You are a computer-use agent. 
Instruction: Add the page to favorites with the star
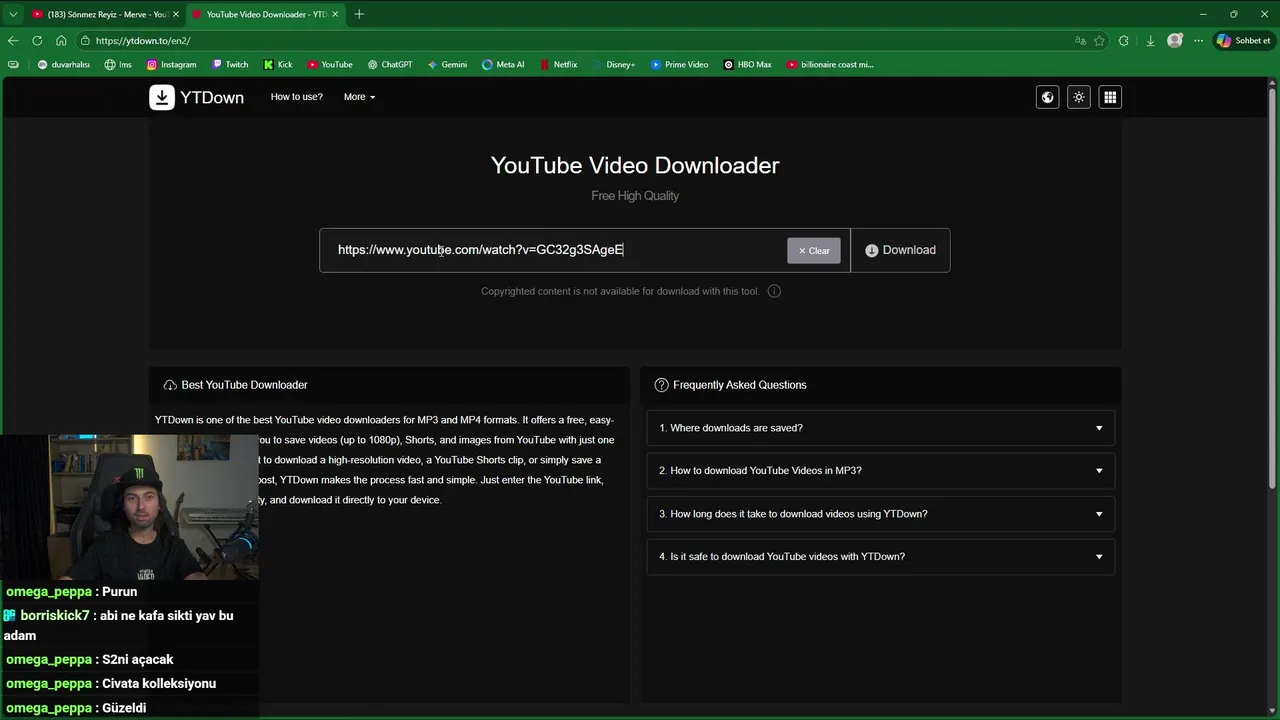click(x=1099, y=41)
